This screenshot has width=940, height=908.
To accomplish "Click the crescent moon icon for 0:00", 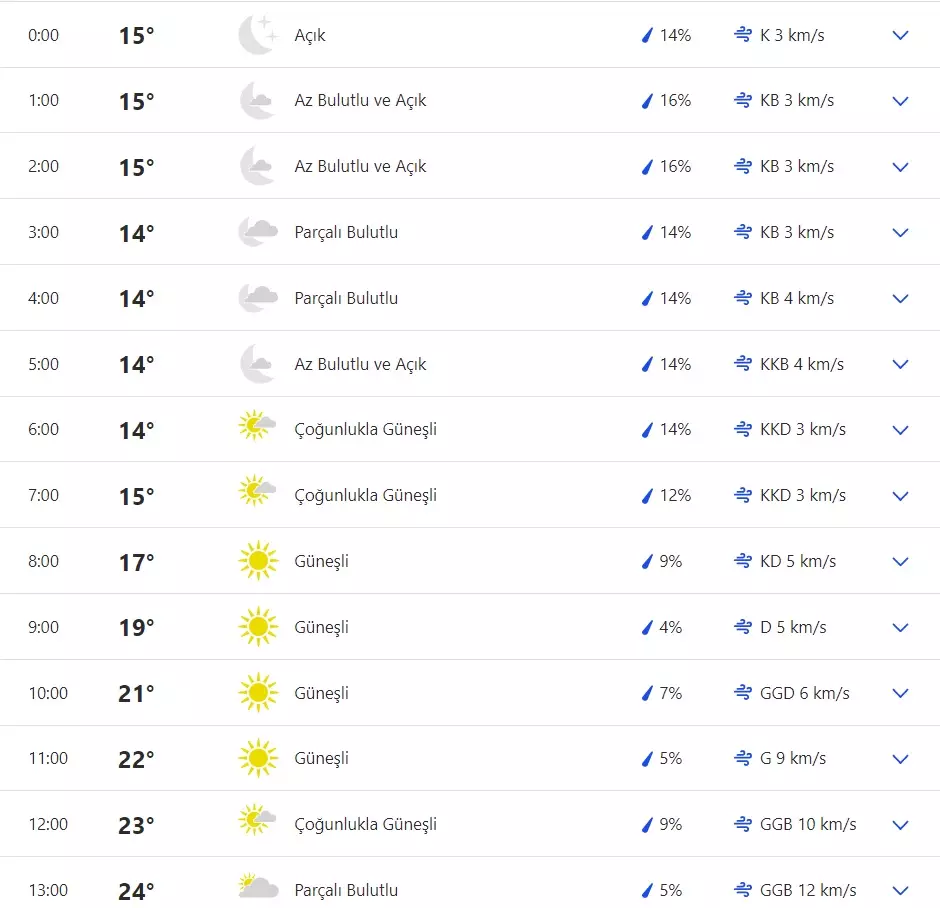I will (257, 34).
